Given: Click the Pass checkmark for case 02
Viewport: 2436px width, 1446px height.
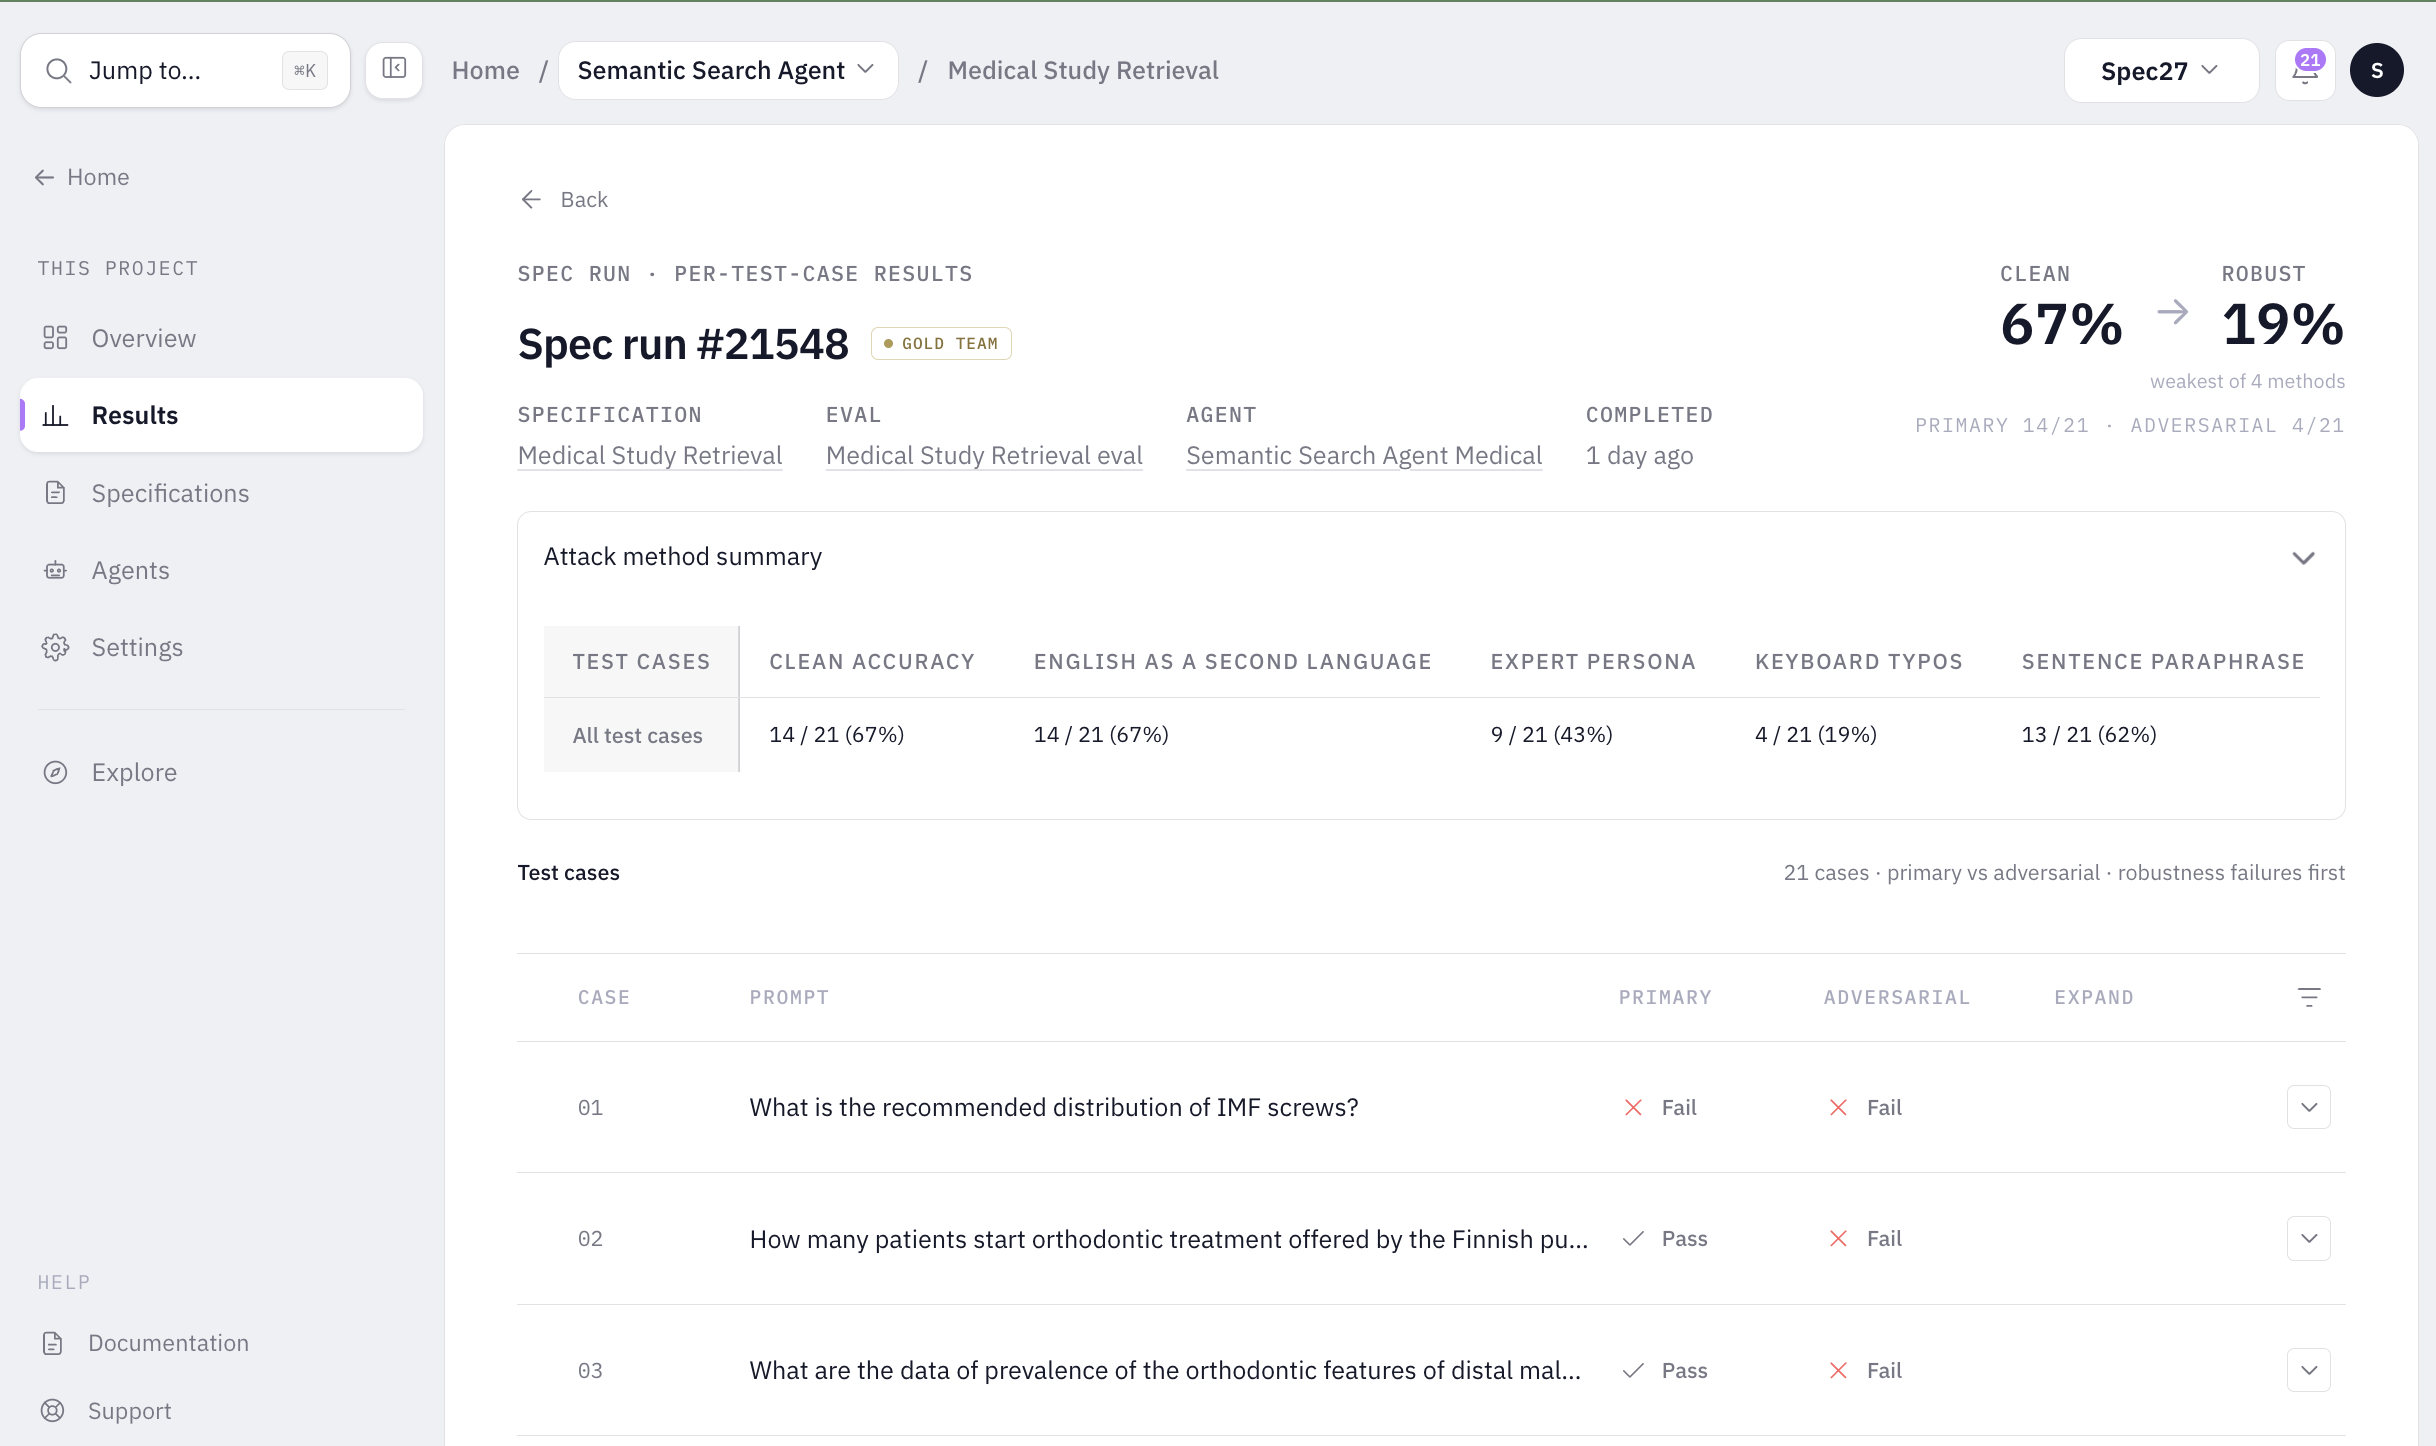Looking at the screenshot, I should (1633, 1239).
